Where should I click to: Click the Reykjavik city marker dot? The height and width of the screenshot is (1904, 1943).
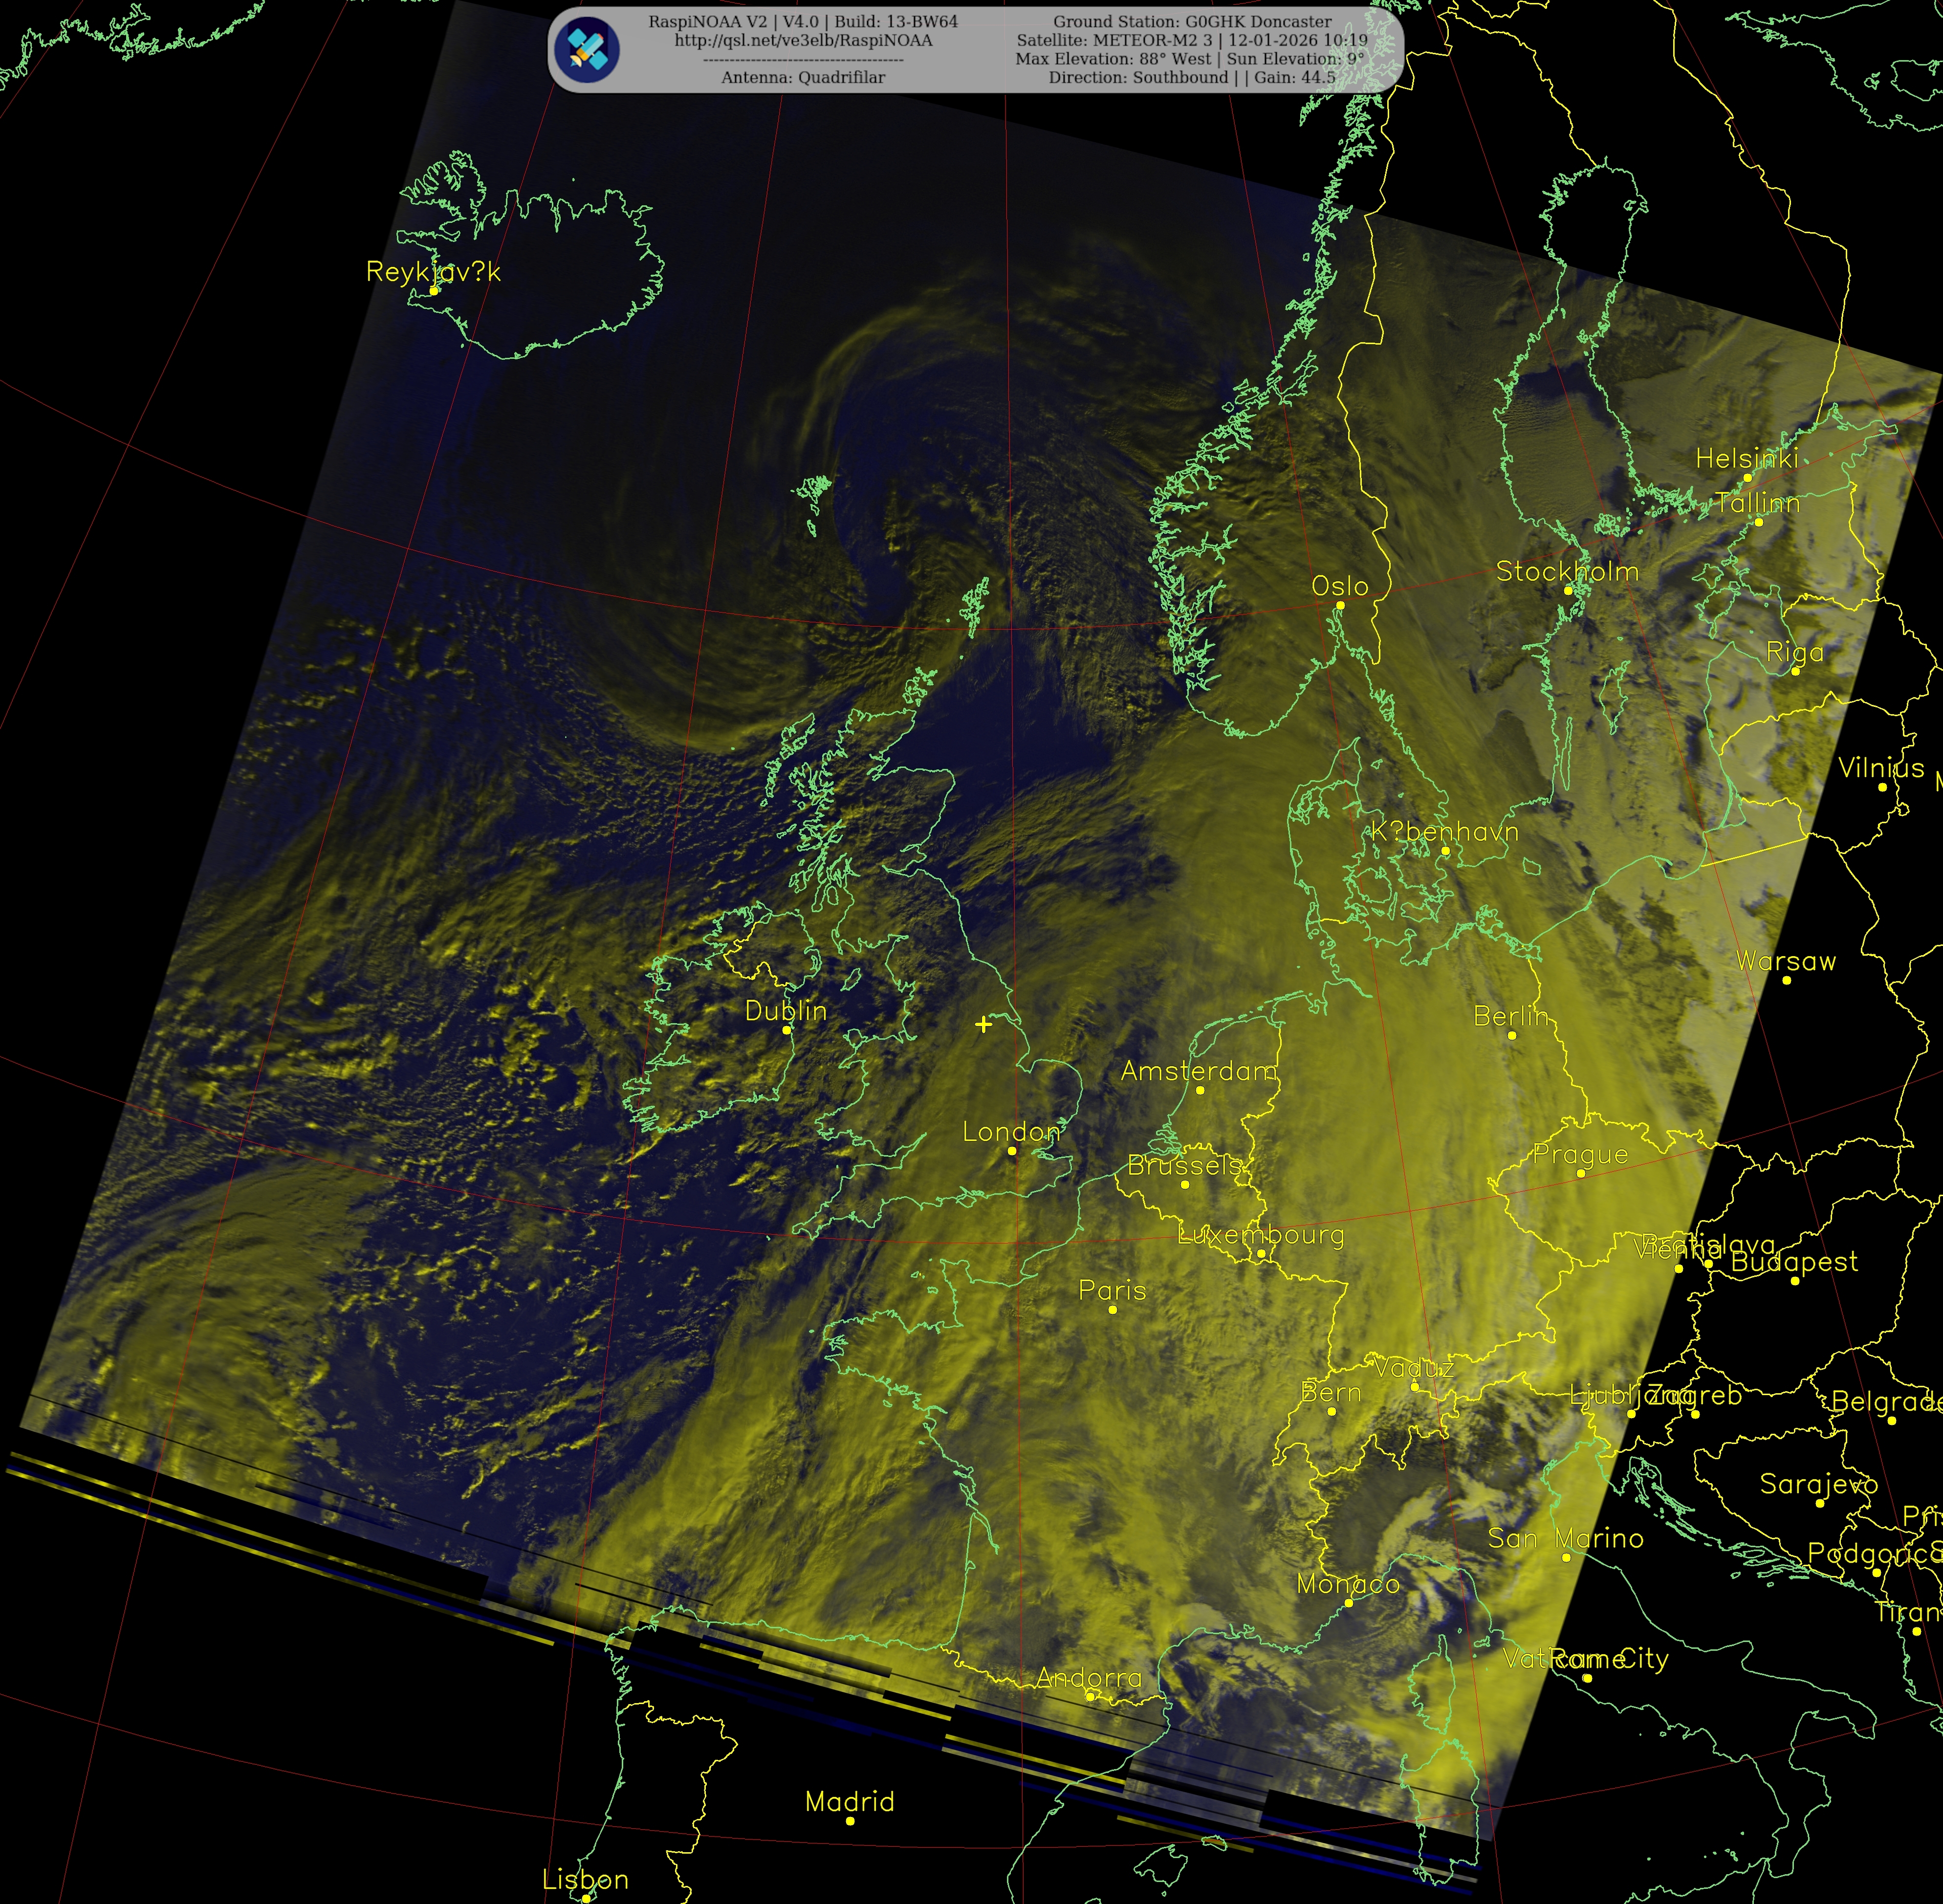434,291
